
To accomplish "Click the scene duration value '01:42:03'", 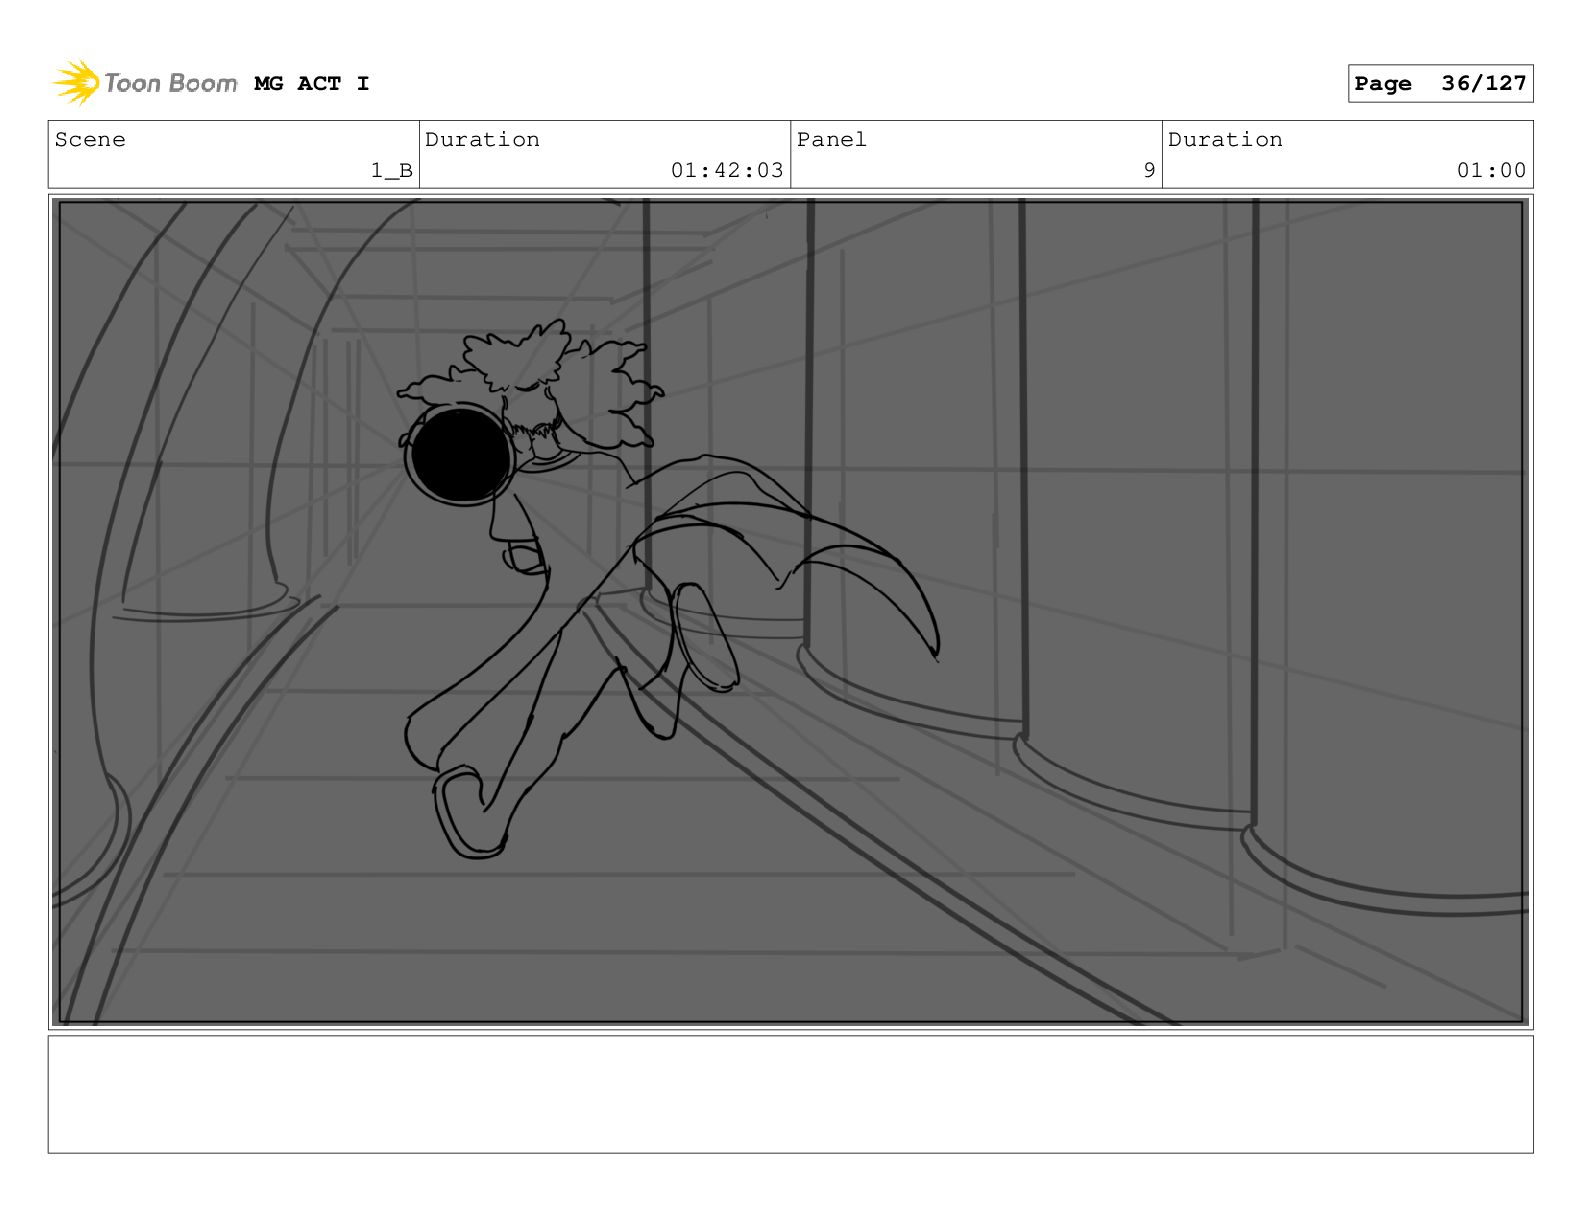I will pyautogui.click(x=727, y=171).
